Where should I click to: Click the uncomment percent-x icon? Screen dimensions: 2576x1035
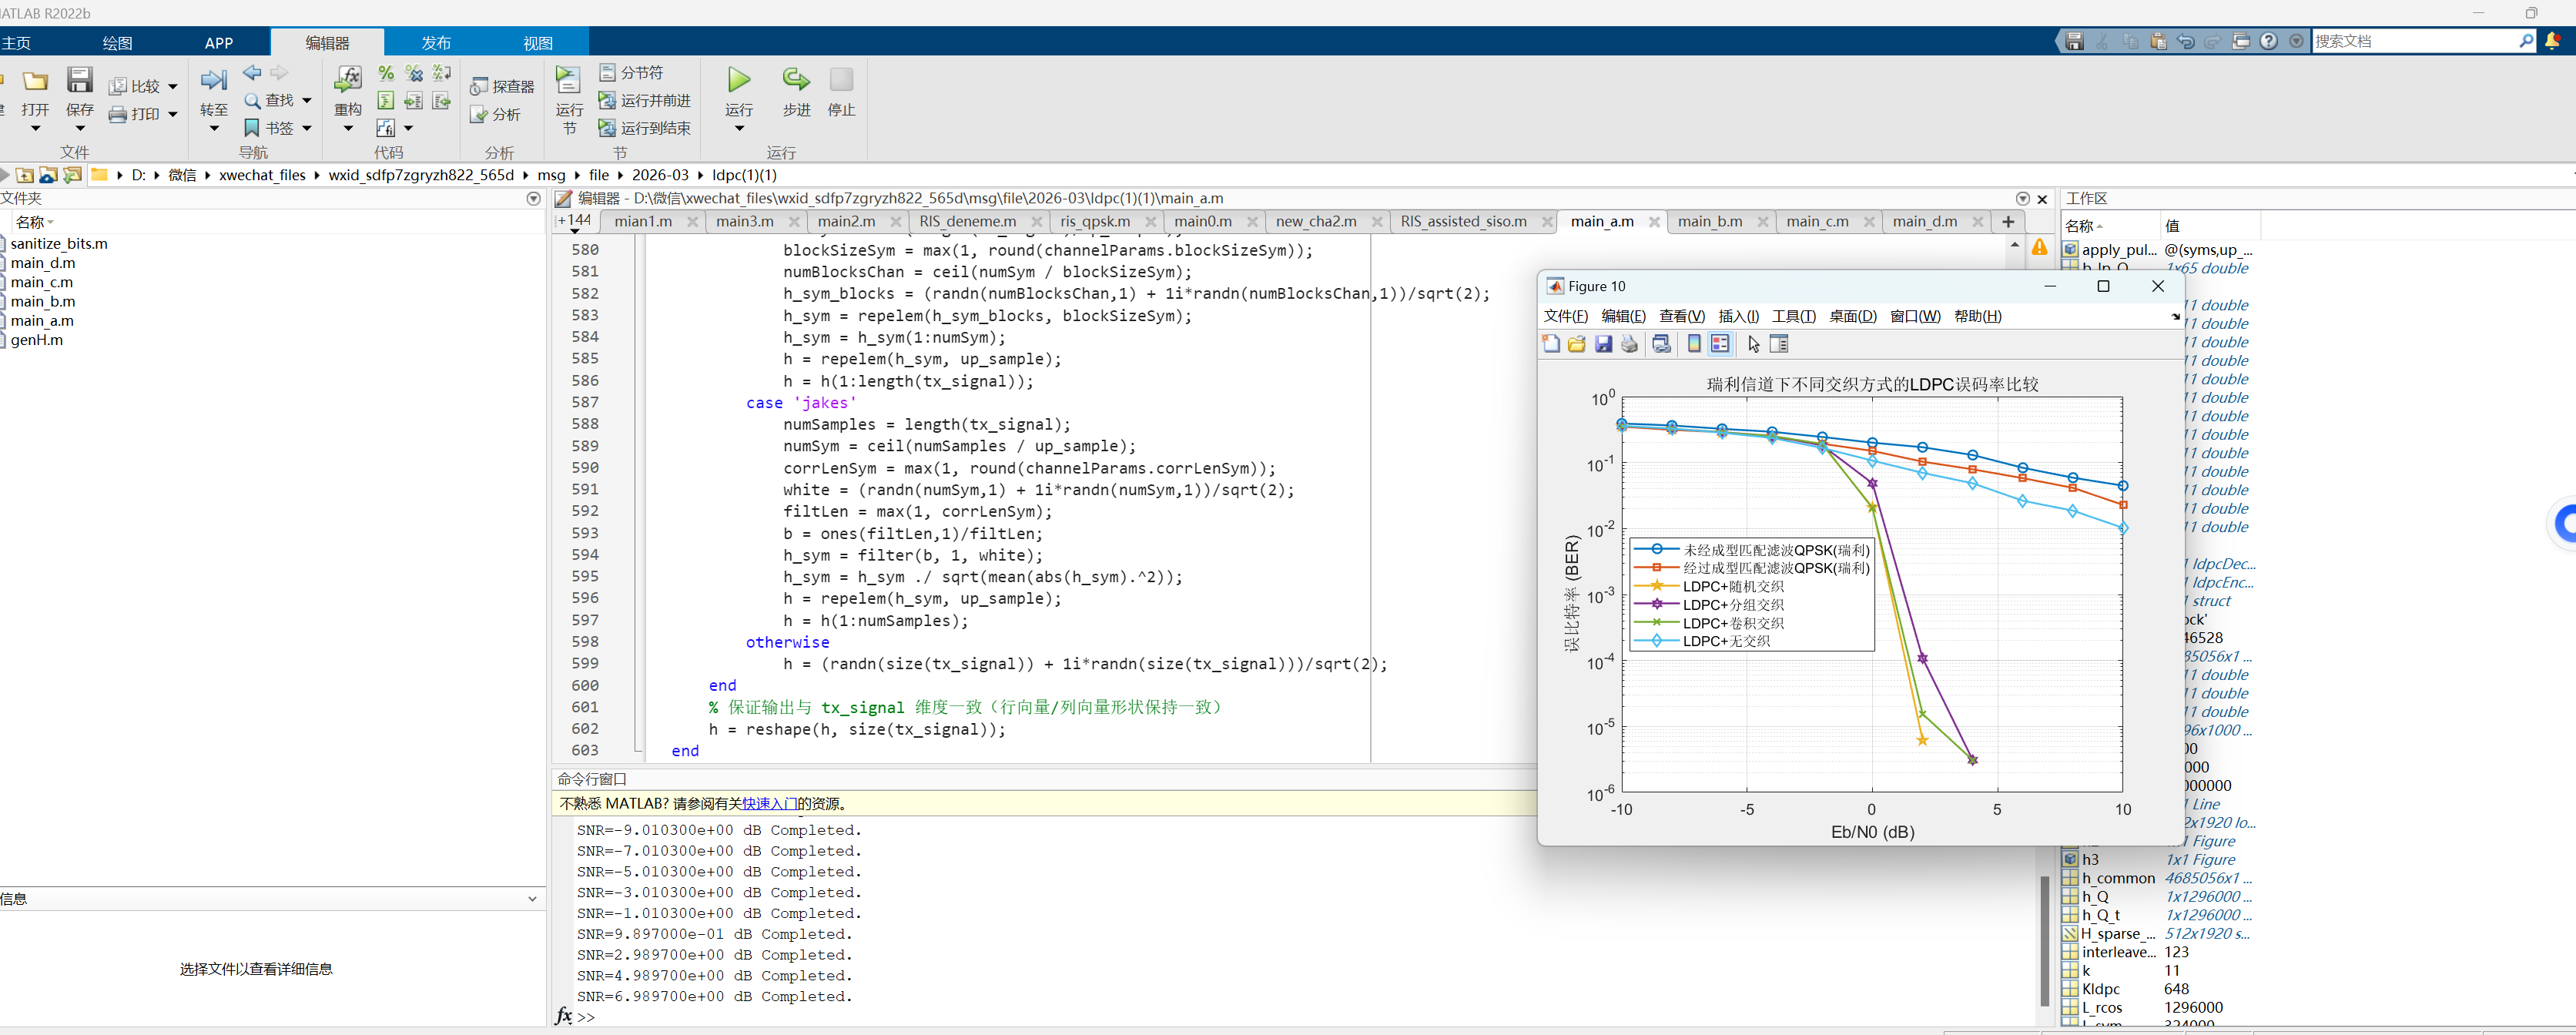[x=414, y=73]
